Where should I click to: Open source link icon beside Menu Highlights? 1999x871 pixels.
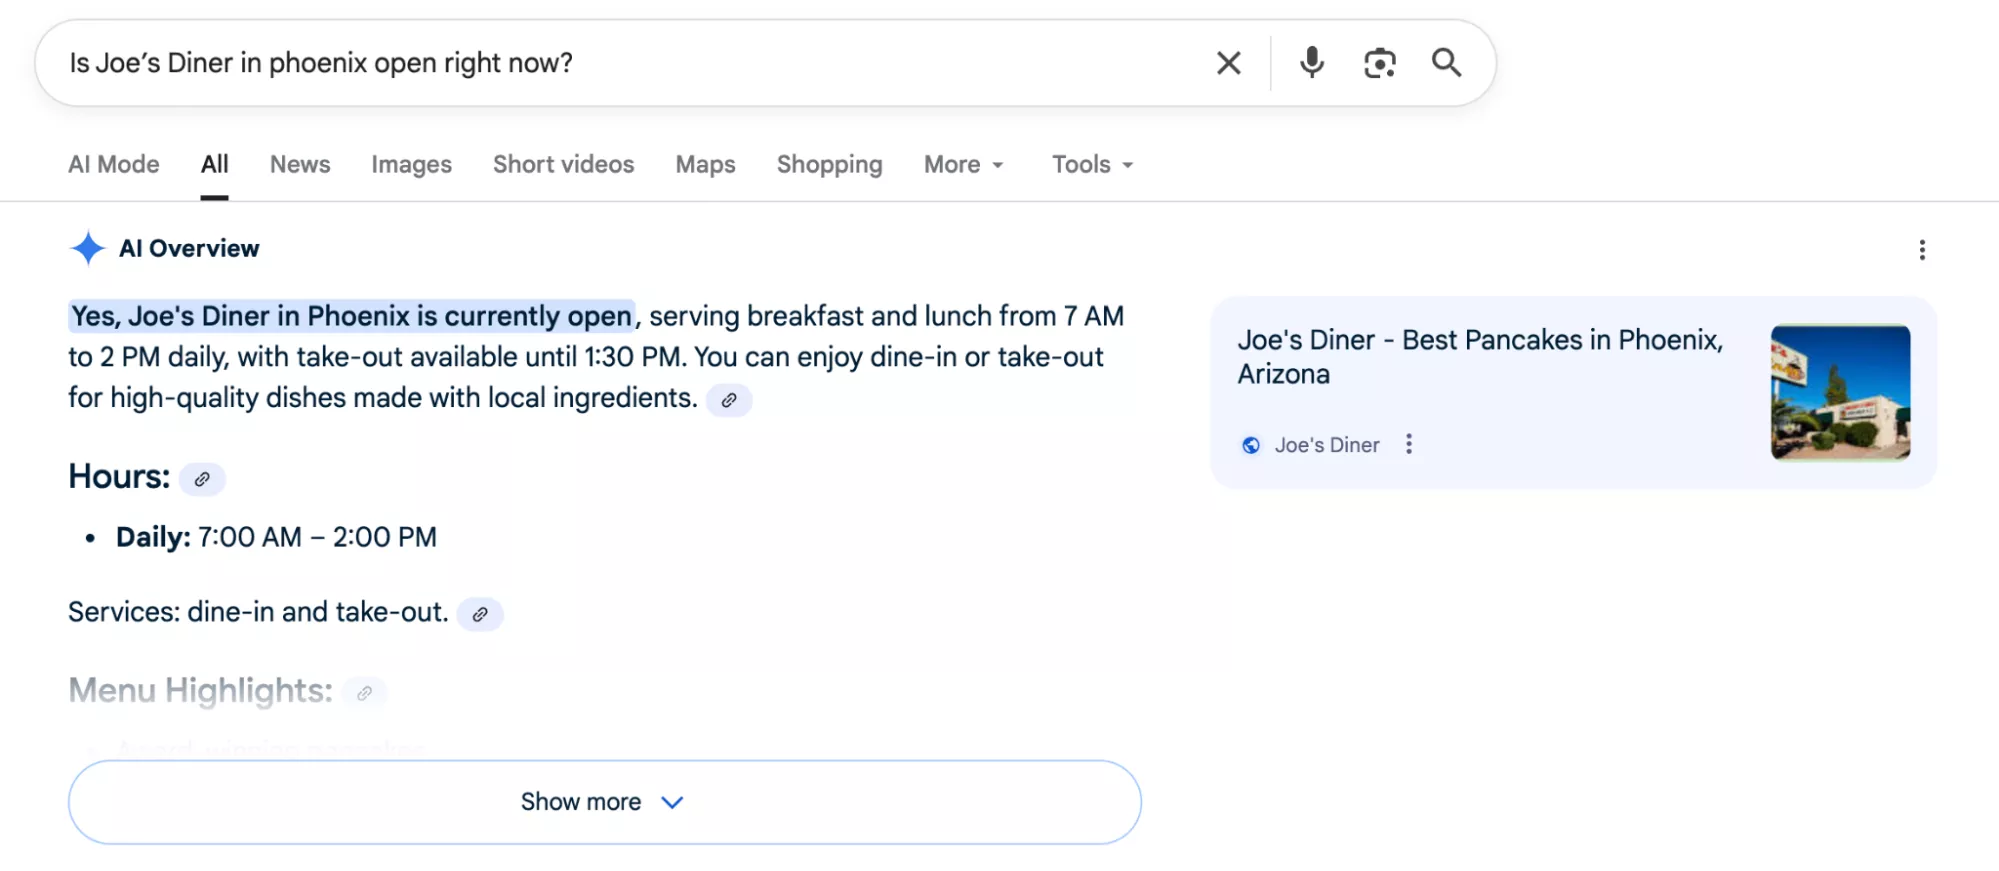364,692
